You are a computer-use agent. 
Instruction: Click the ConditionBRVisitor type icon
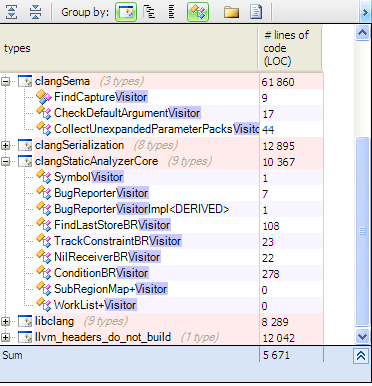pyautogui.click(x=44, y=273)
